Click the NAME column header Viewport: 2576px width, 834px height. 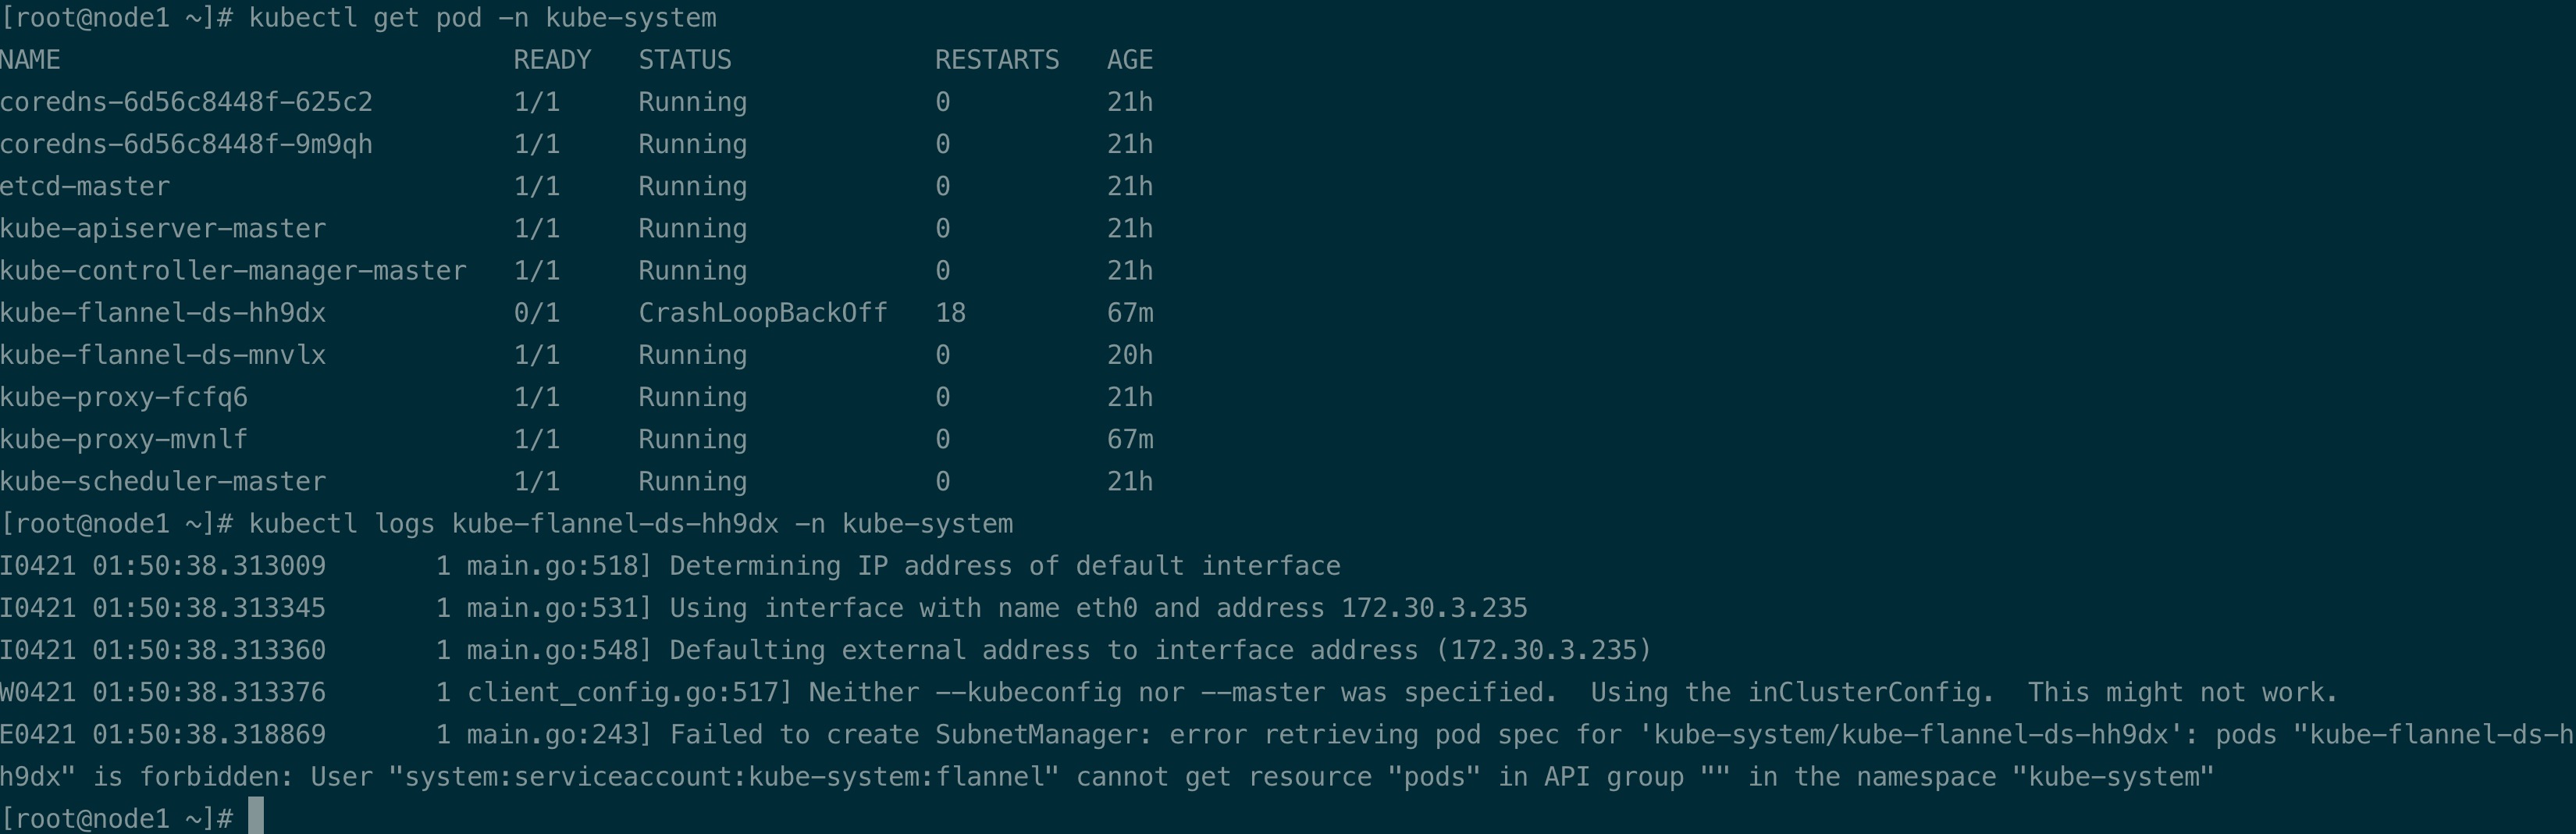pos(30,60)
